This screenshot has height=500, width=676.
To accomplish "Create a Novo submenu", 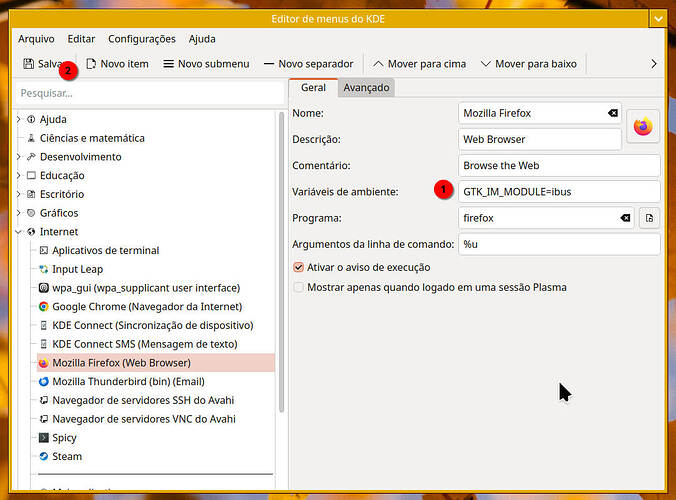I will pos(206,64).
